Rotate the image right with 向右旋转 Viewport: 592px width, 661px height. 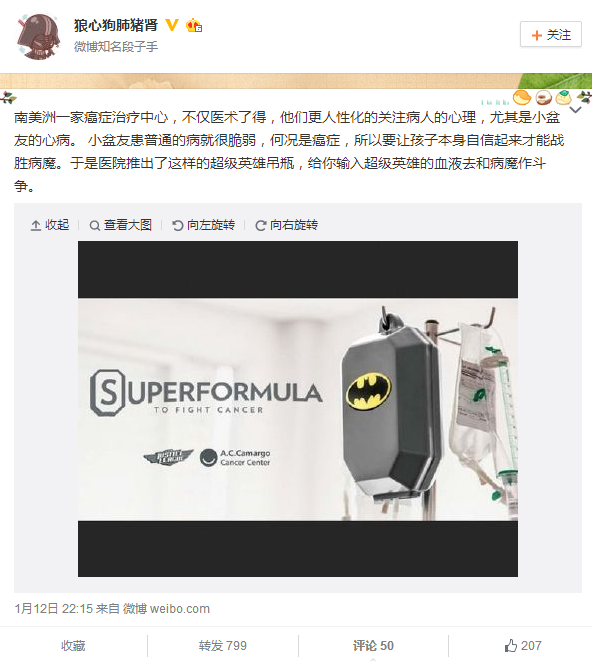click(x=287, y=225)
